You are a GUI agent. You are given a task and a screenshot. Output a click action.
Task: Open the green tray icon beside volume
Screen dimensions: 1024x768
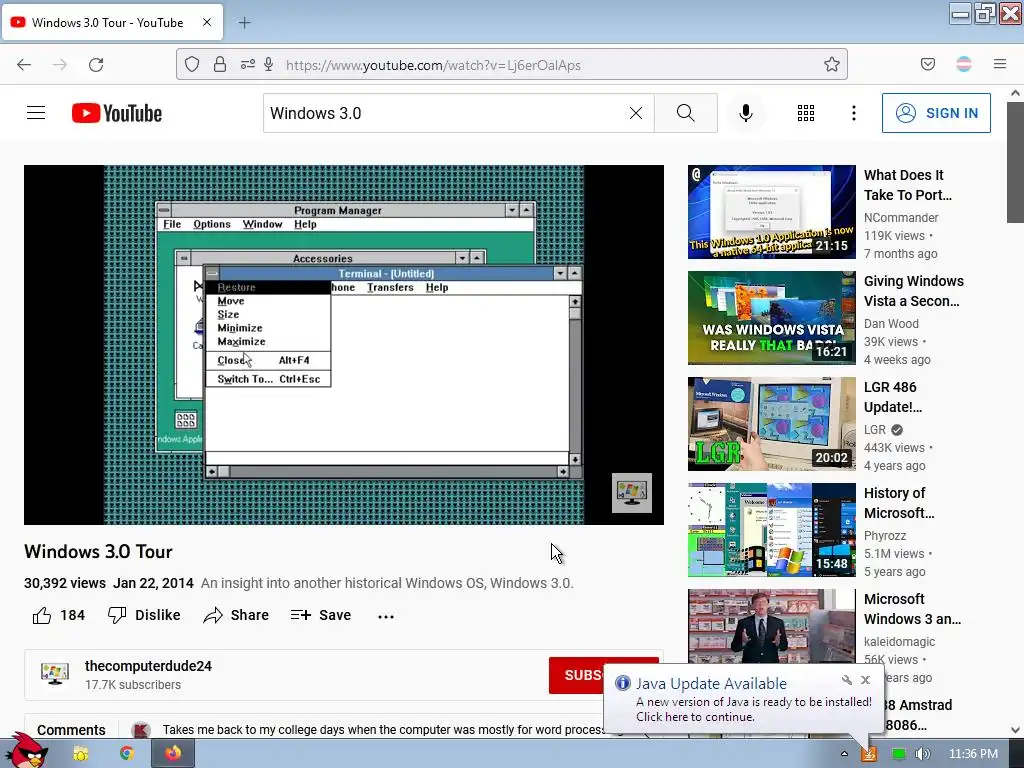(x=899, y=754)
